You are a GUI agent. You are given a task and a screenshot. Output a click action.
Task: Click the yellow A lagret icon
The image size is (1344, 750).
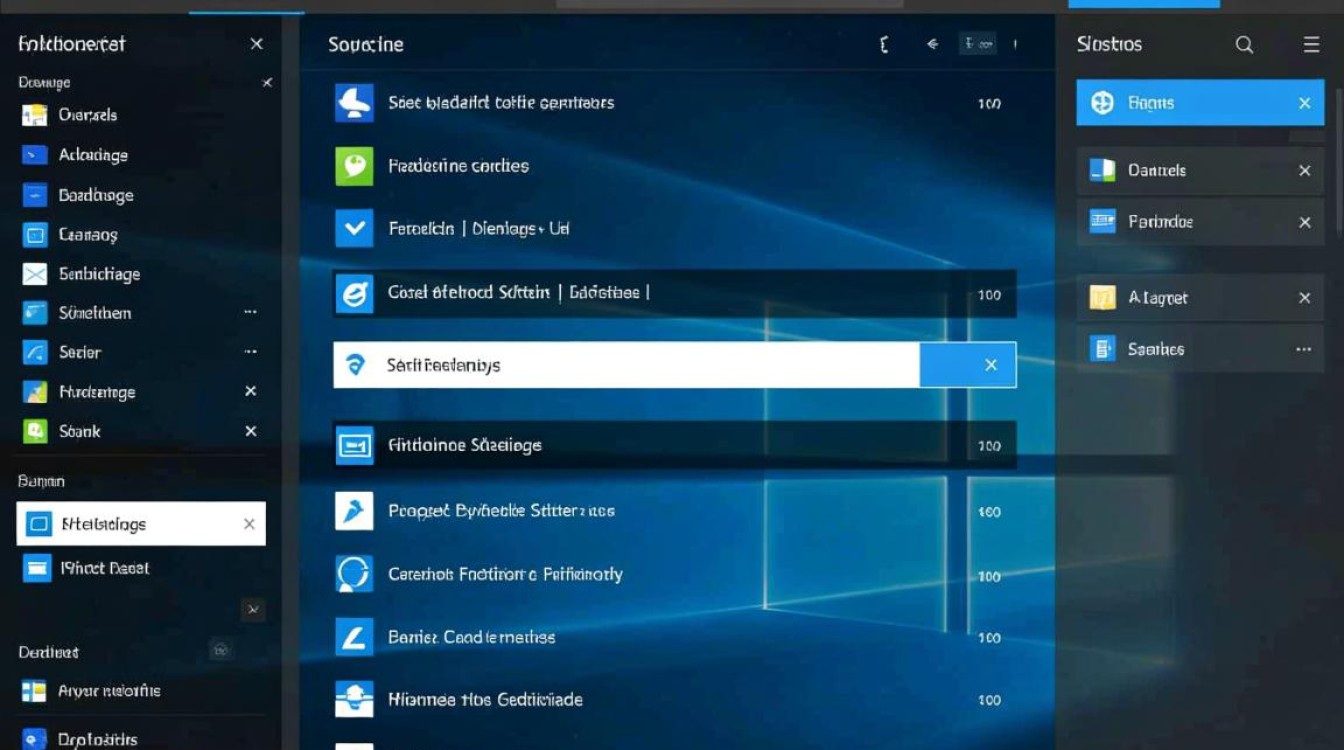pyautogui.click(x=1102, y=298)
